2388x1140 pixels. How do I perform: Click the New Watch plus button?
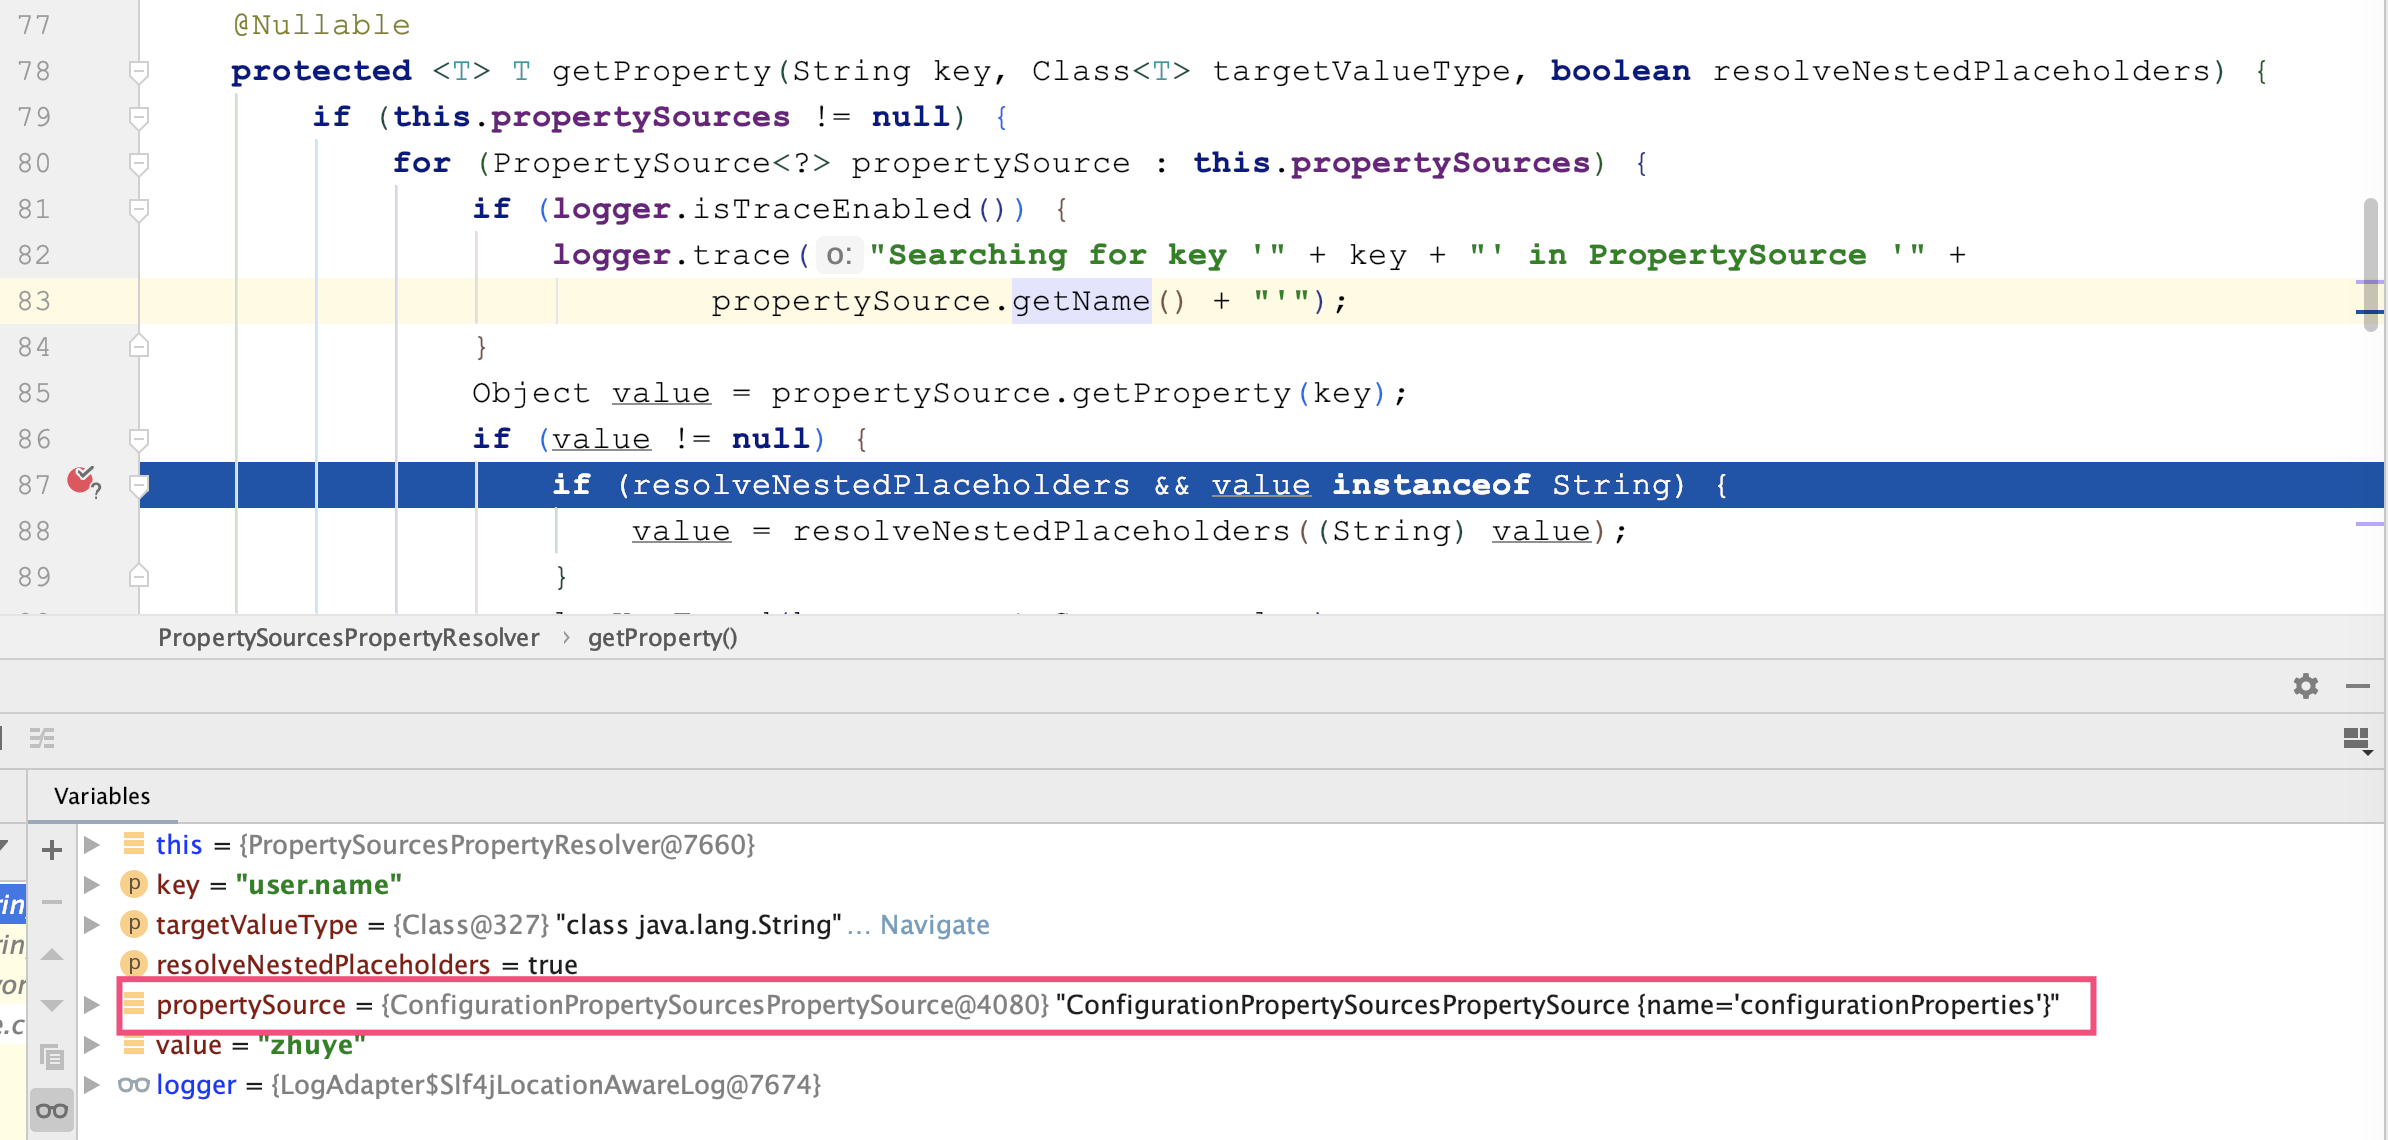(x=52, y=850)
